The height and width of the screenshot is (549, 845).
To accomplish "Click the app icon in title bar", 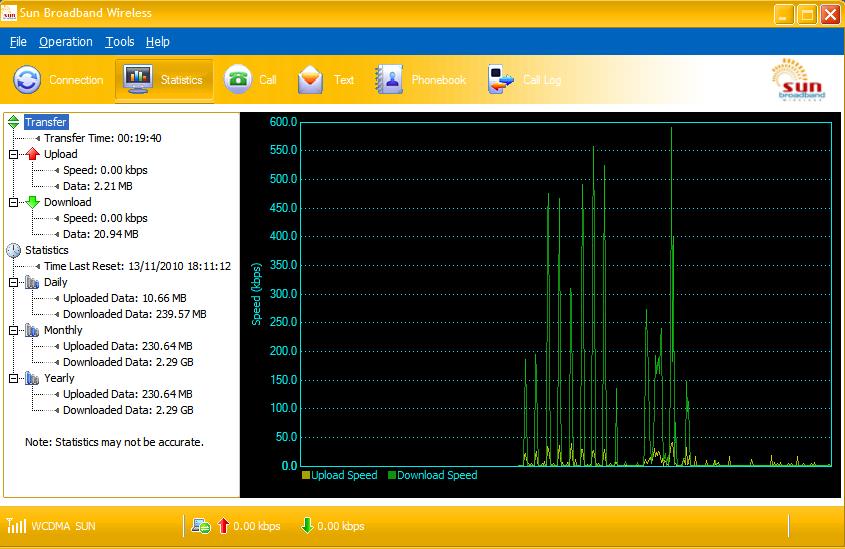I will coord(9,13).
